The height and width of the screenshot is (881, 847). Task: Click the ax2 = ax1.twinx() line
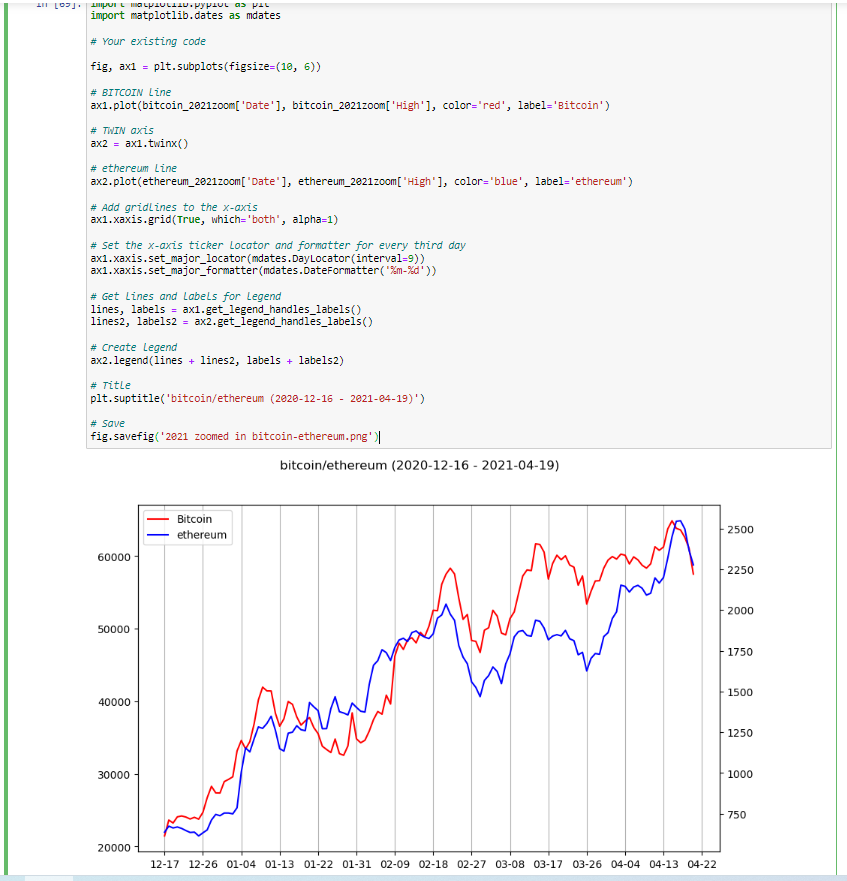(x=139, y=143)
